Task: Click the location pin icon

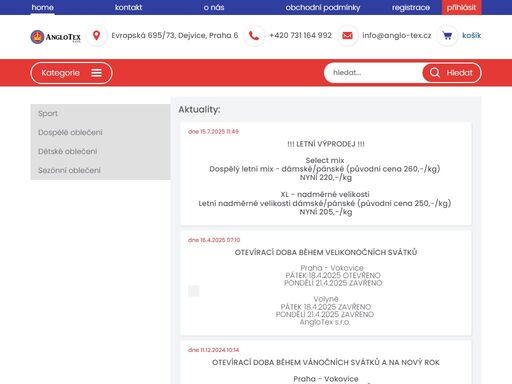Action: 97,35
